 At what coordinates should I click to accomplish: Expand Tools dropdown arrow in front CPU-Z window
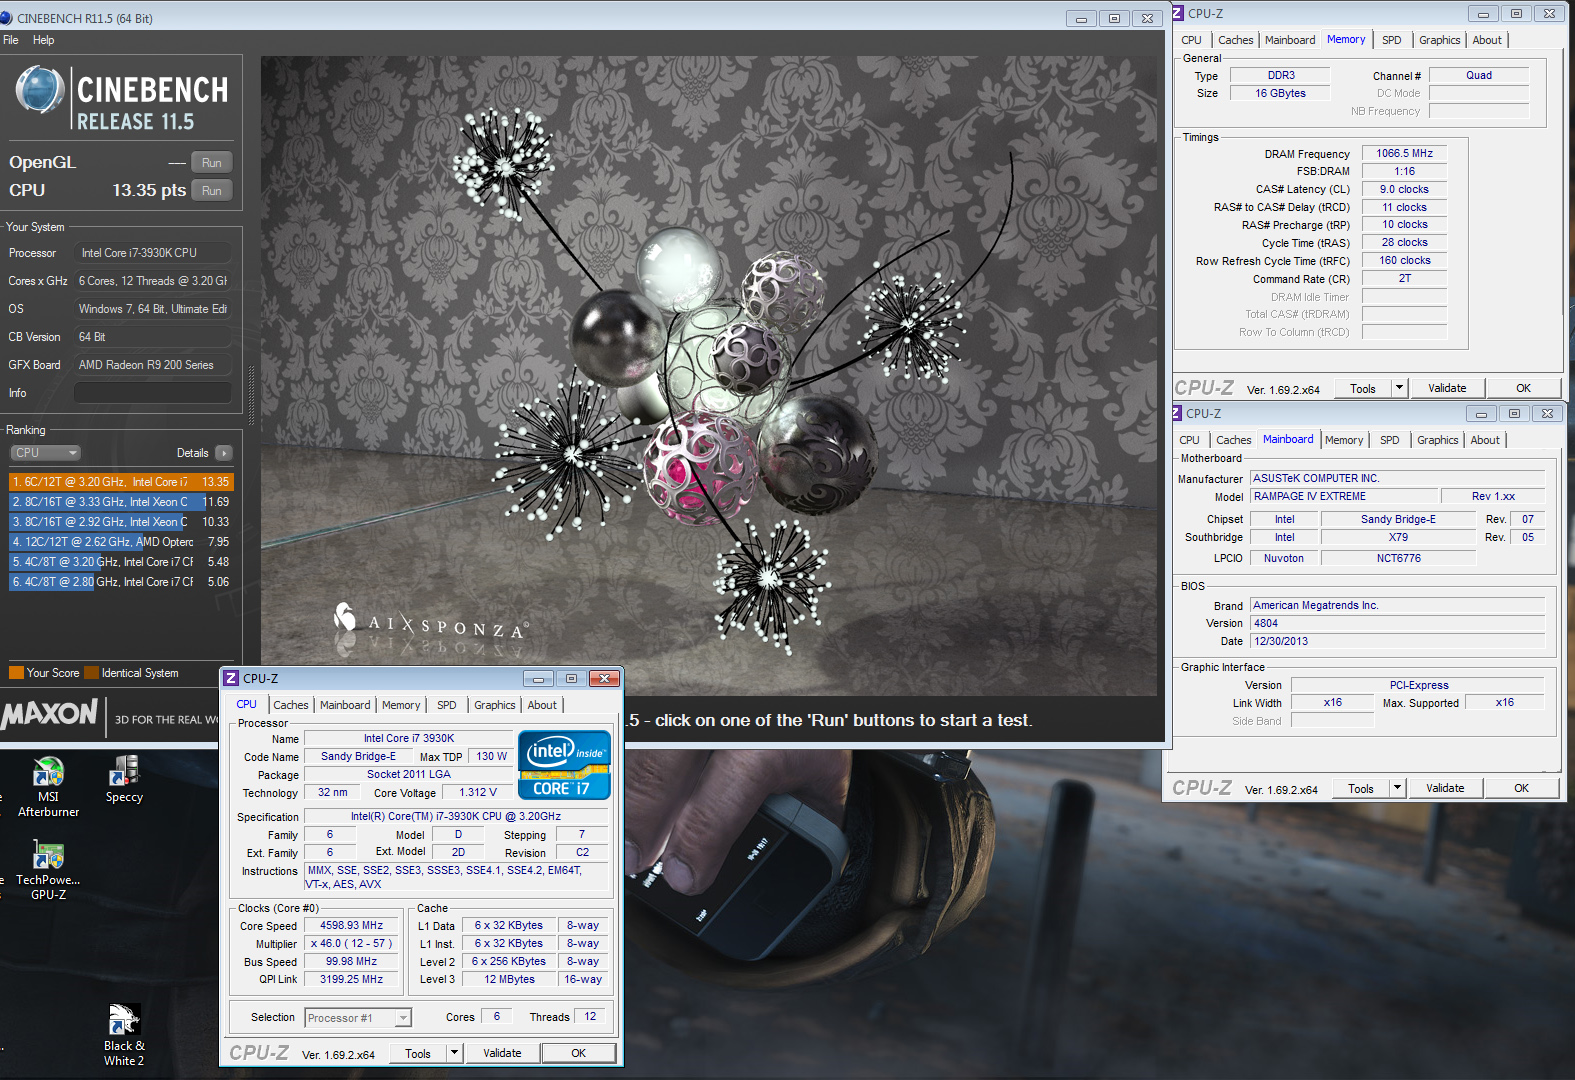(x=454, y=1053)
